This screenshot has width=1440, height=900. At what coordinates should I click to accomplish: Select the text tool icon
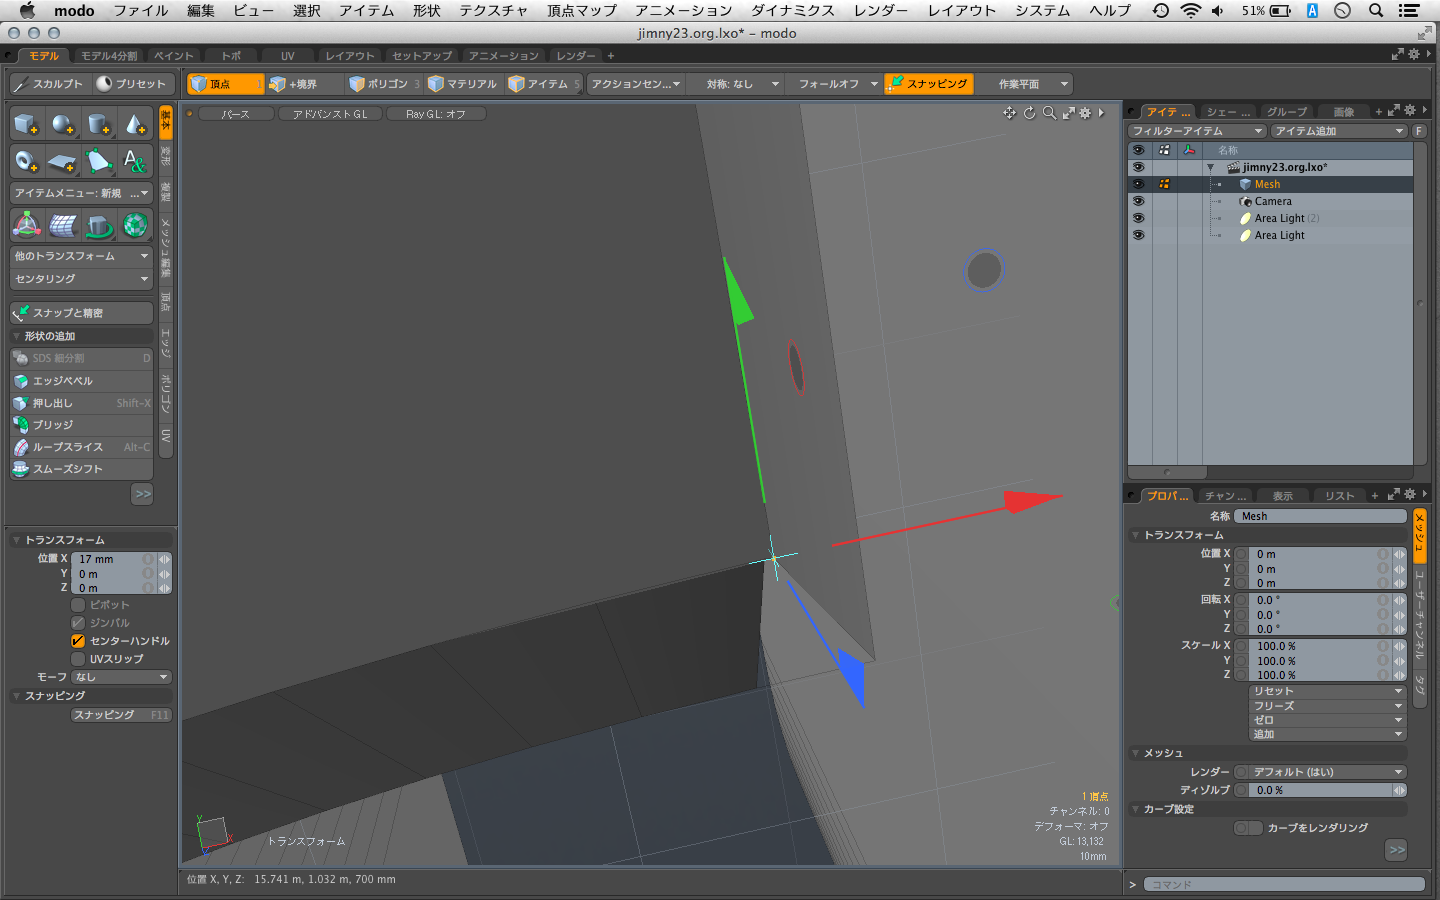click(x=135, y=160)
